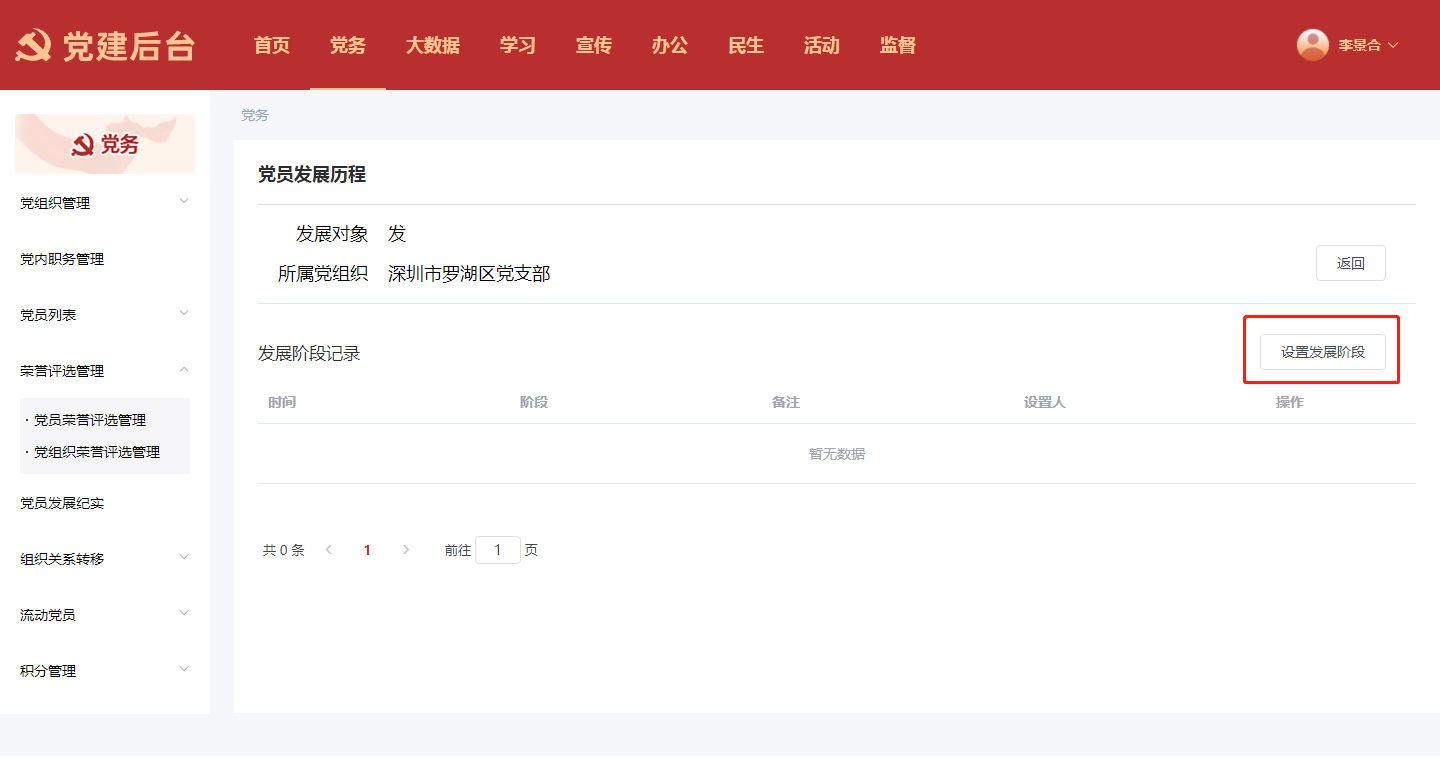1440x757 pixels.
Task: Expand the 党组织管理 sidebar section
Action: coord(105,203)
